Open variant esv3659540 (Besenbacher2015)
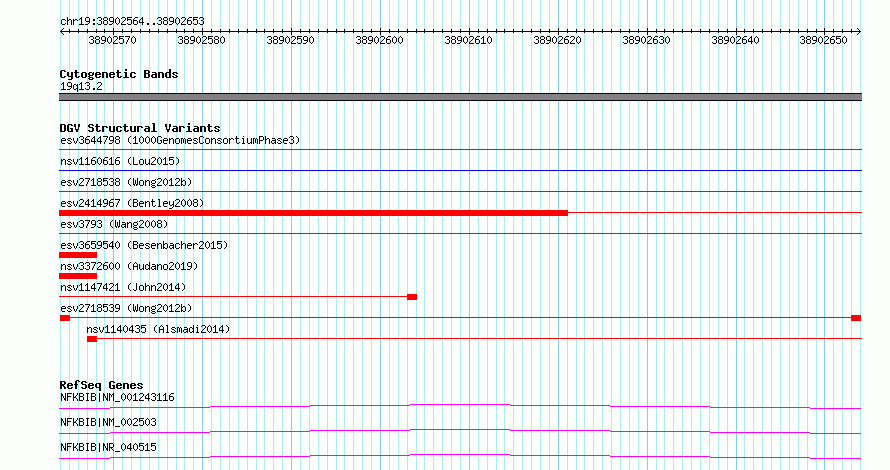The height and width of the screenshot is (470, 890). click(144, 245)
